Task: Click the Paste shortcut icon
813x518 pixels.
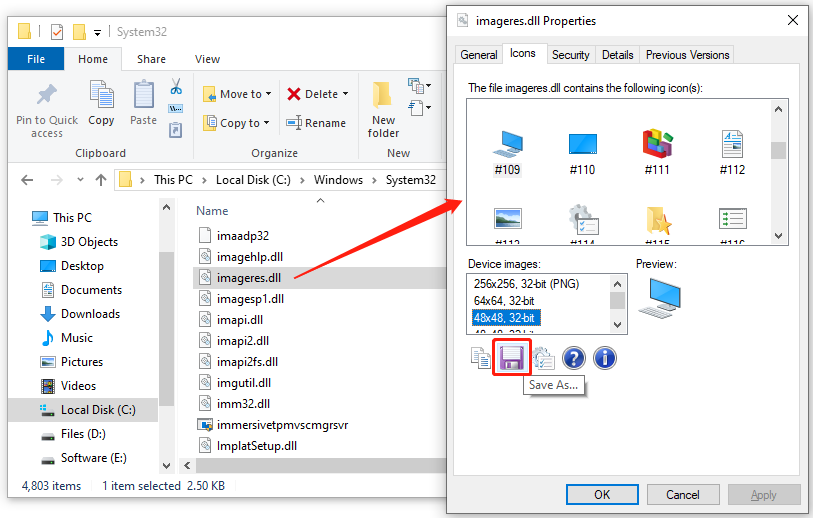Action: [x=176, y=130]
